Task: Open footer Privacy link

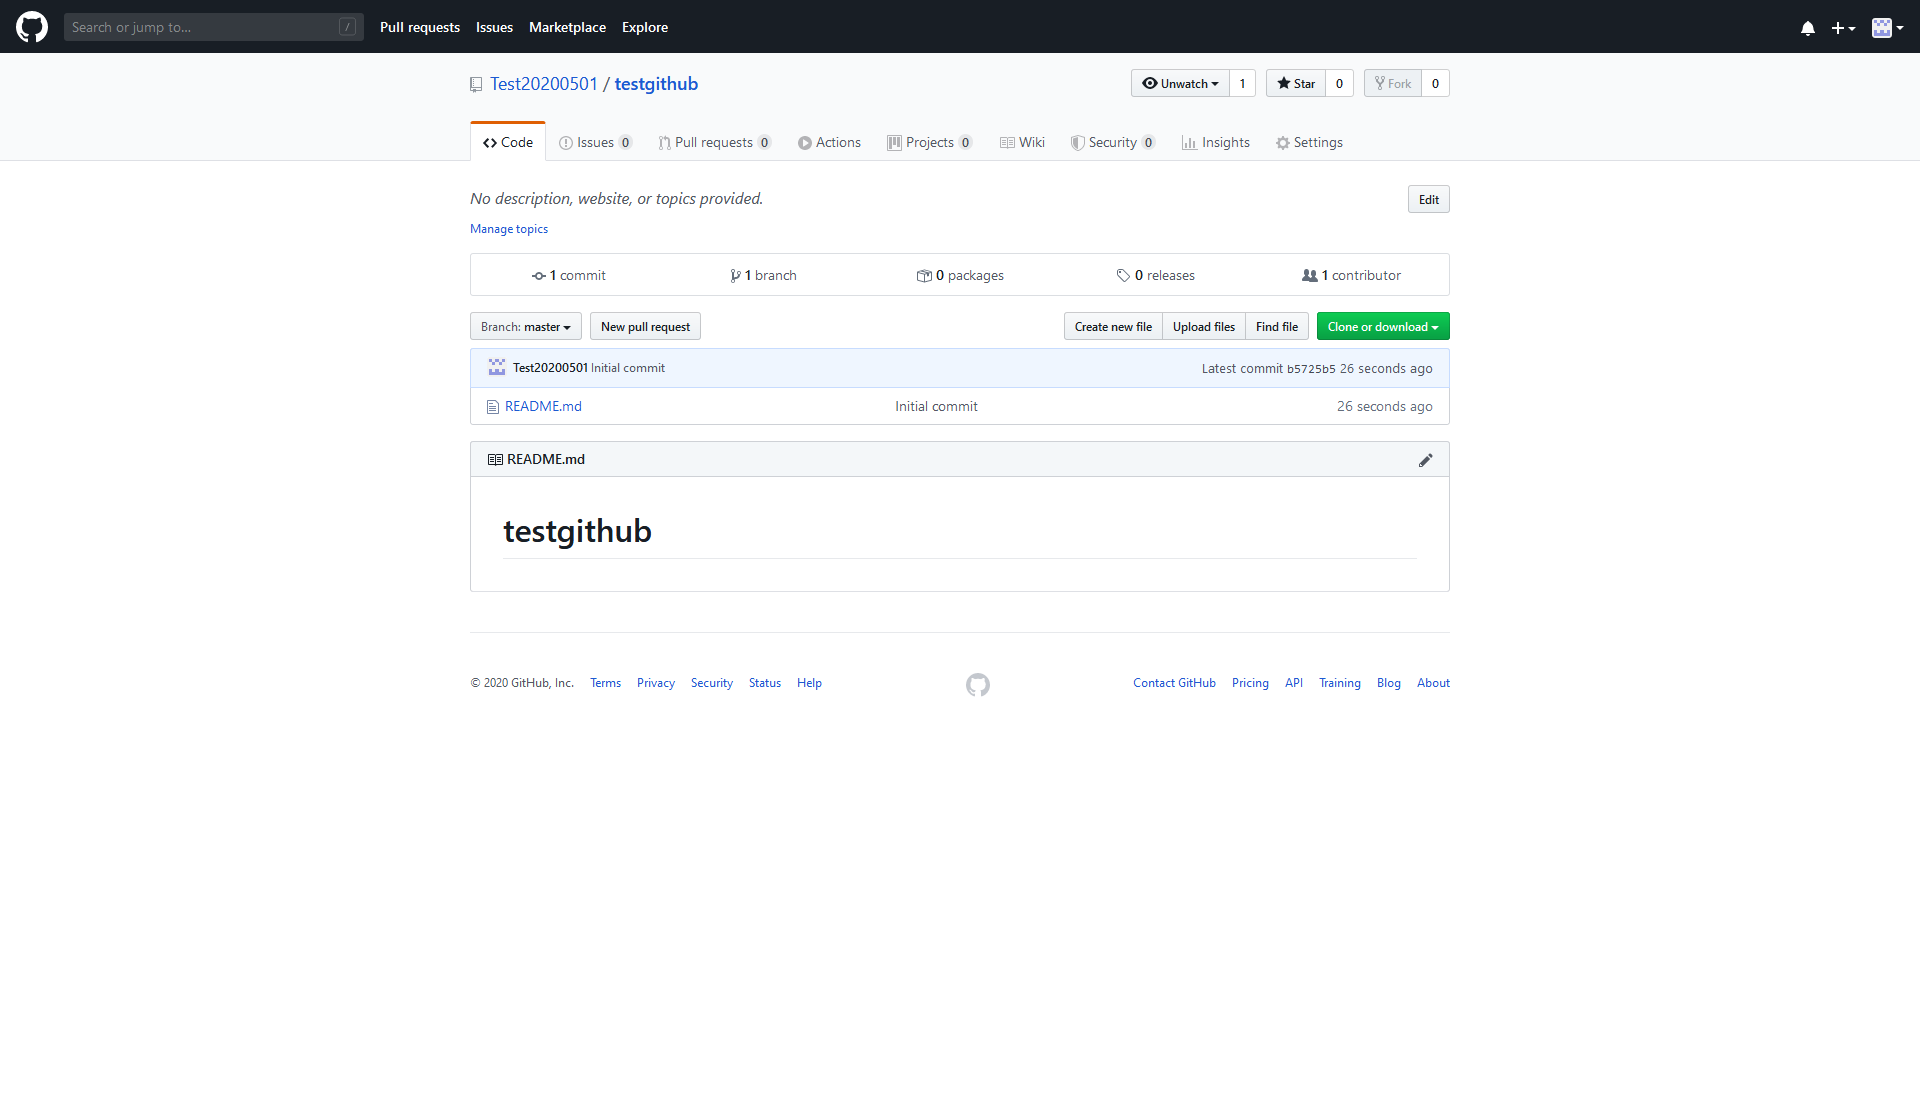Action: pos(656,683)
